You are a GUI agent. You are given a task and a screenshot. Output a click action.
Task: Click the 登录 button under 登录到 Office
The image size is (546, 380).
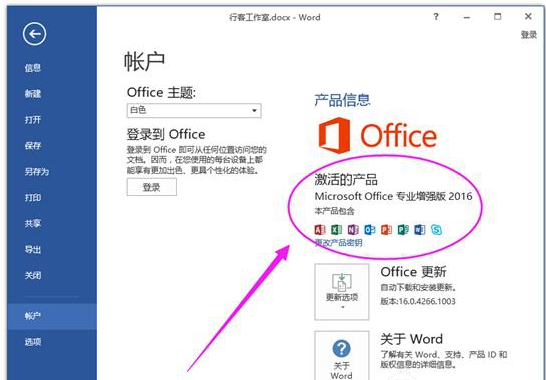151,187
